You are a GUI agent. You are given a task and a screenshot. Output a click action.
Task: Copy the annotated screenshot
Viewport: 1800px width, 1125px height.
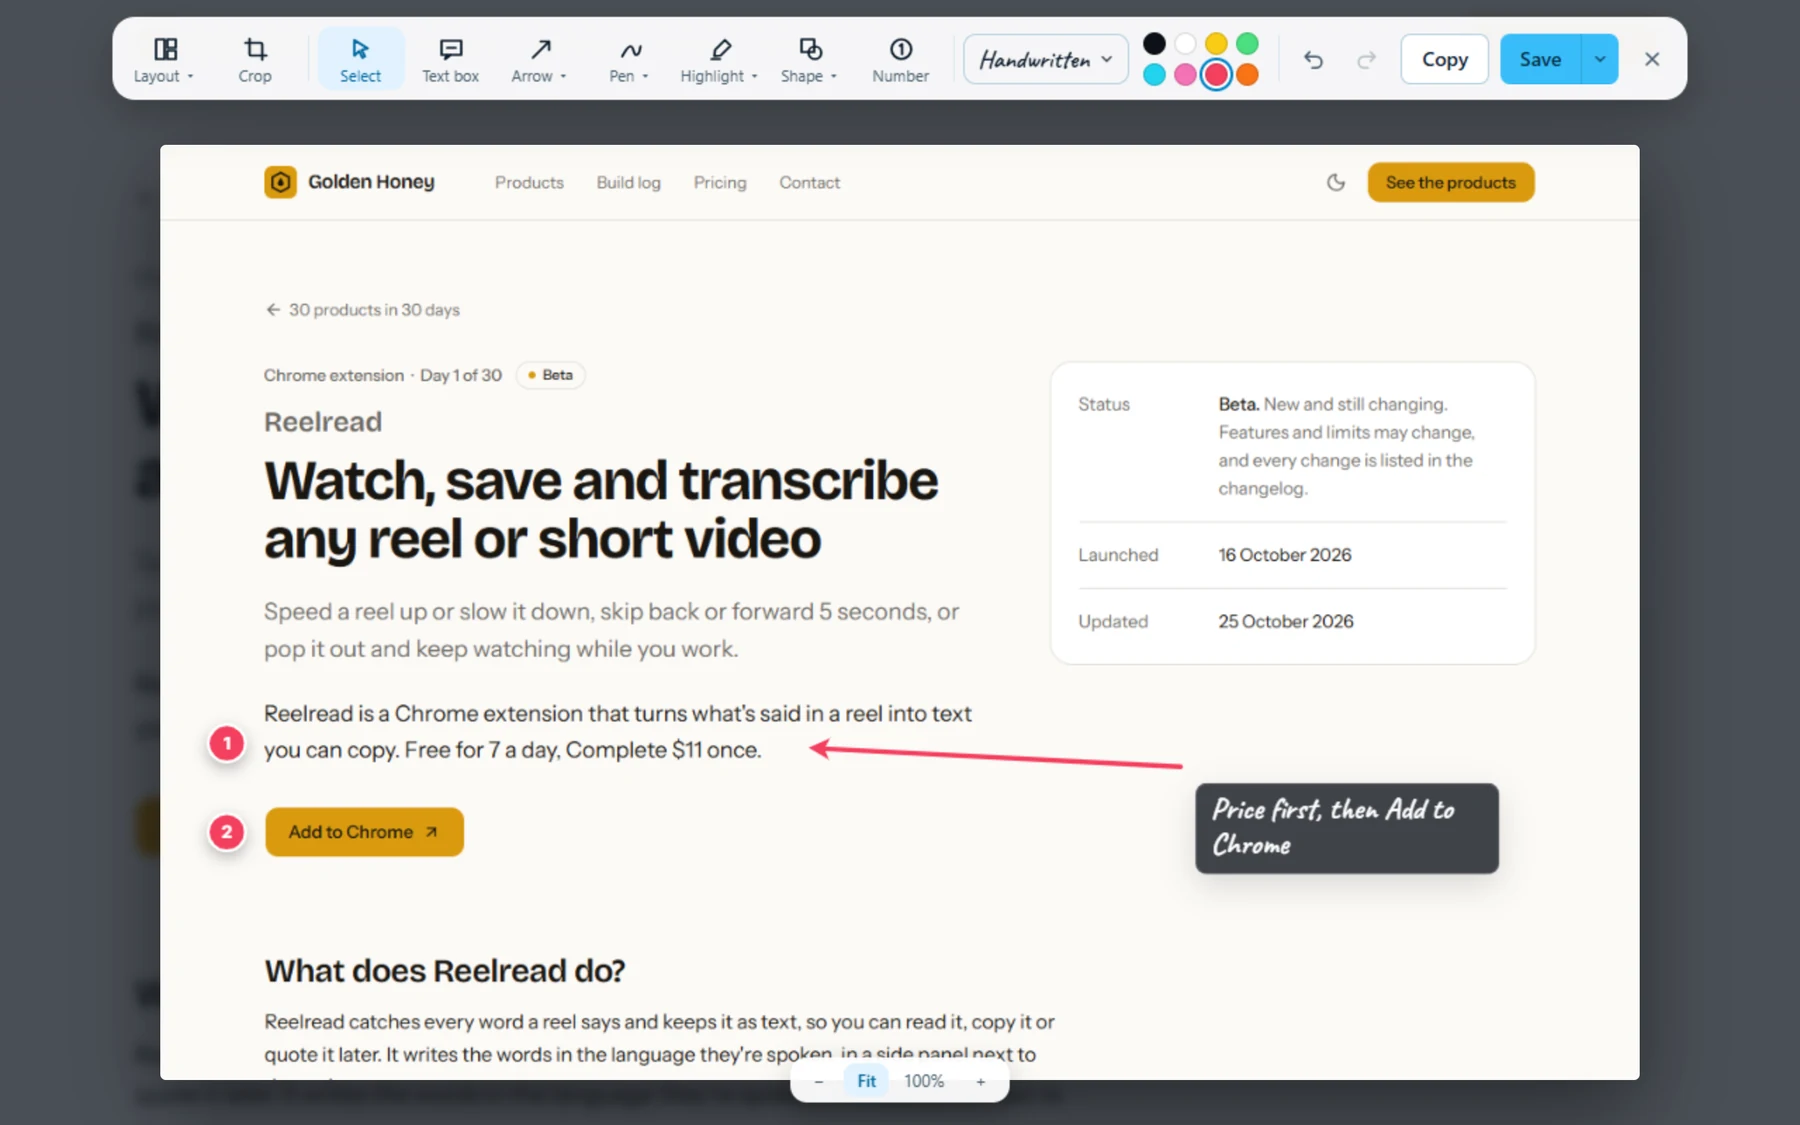[1444, 59]
